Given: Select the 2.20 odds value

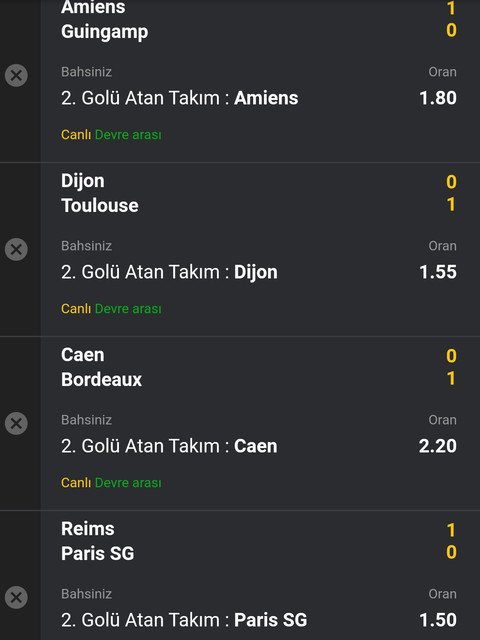Looking at the screenshot, I should point(438,446).
